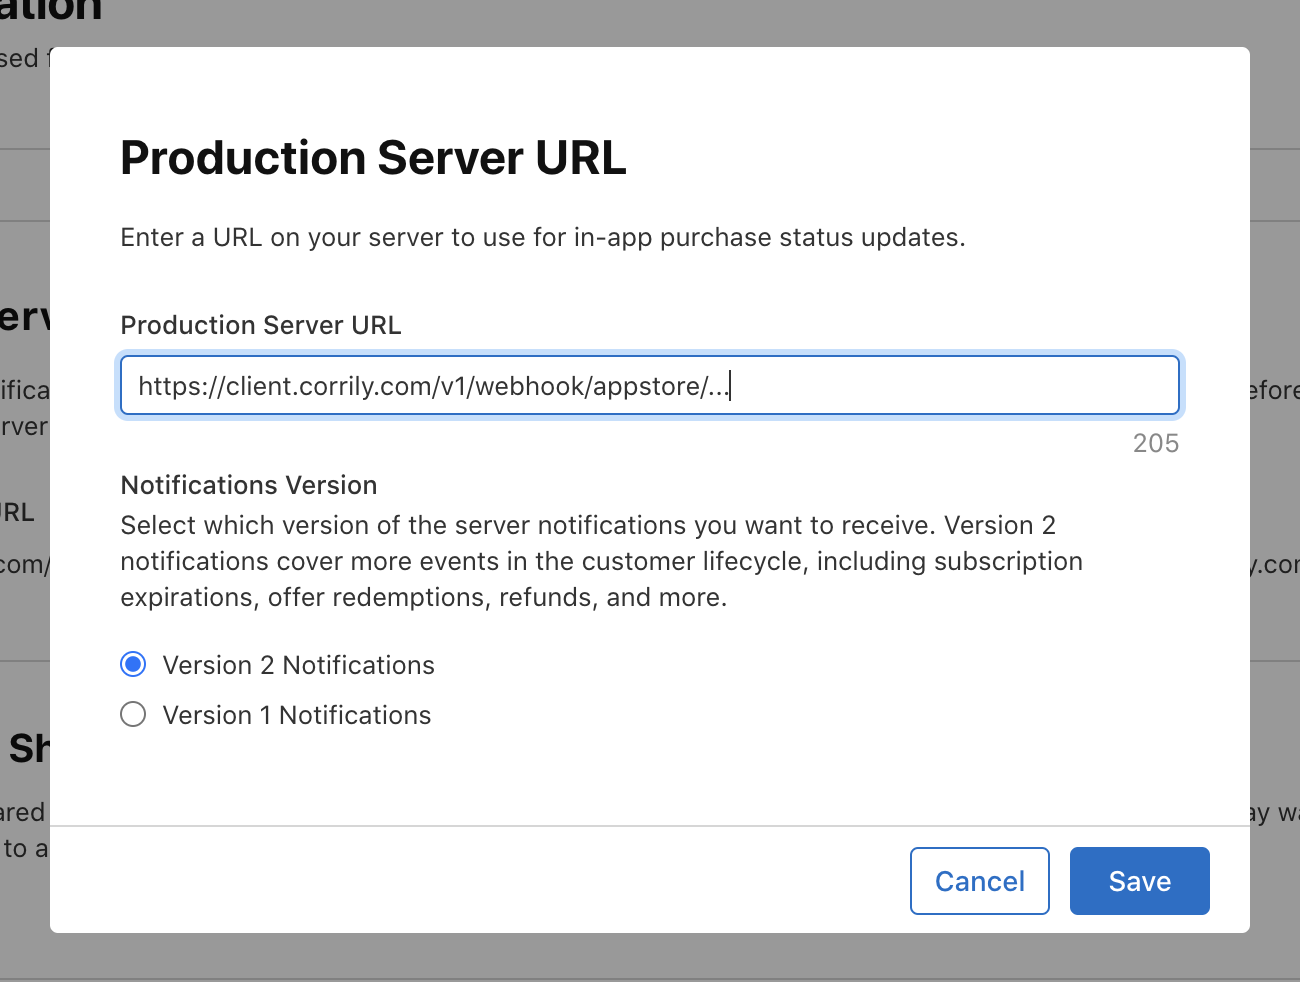Click the partial "RL" label behind the dialog
The image size is (1300, 982).
pyautogui.click(x=17, y=512)
